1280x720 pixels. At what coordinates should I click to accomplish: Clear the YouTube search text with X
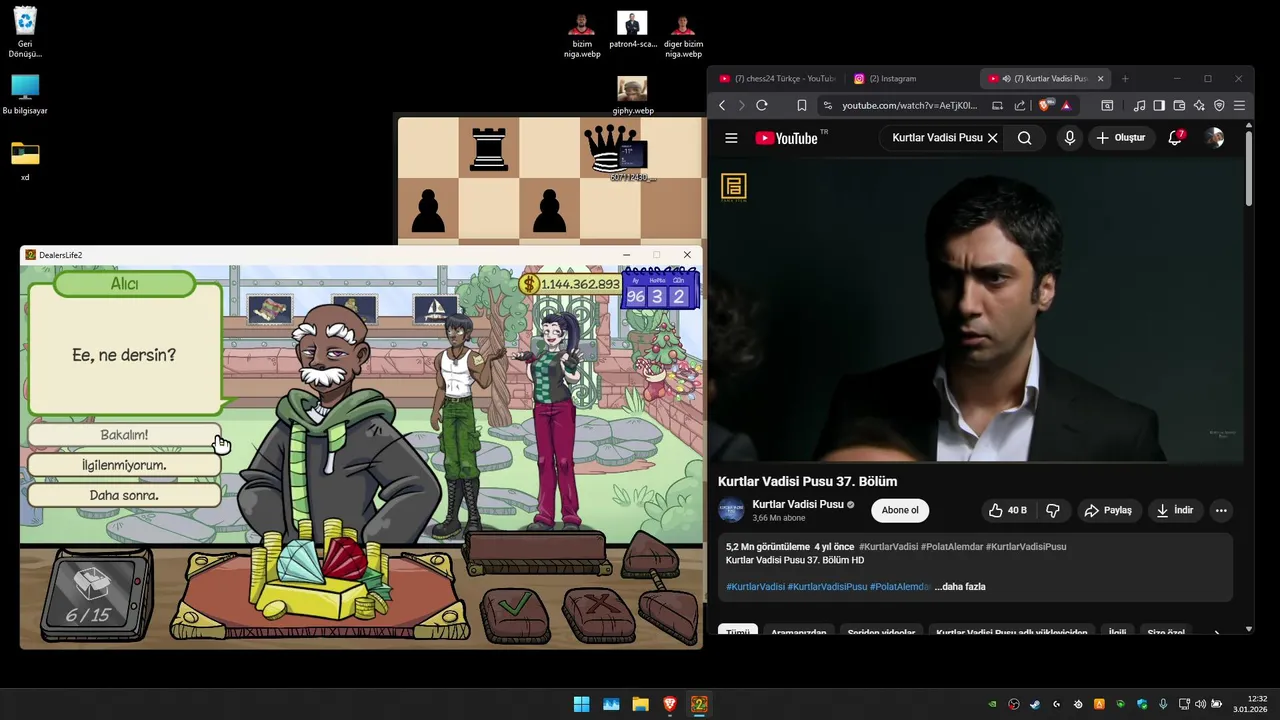(992, 138)
